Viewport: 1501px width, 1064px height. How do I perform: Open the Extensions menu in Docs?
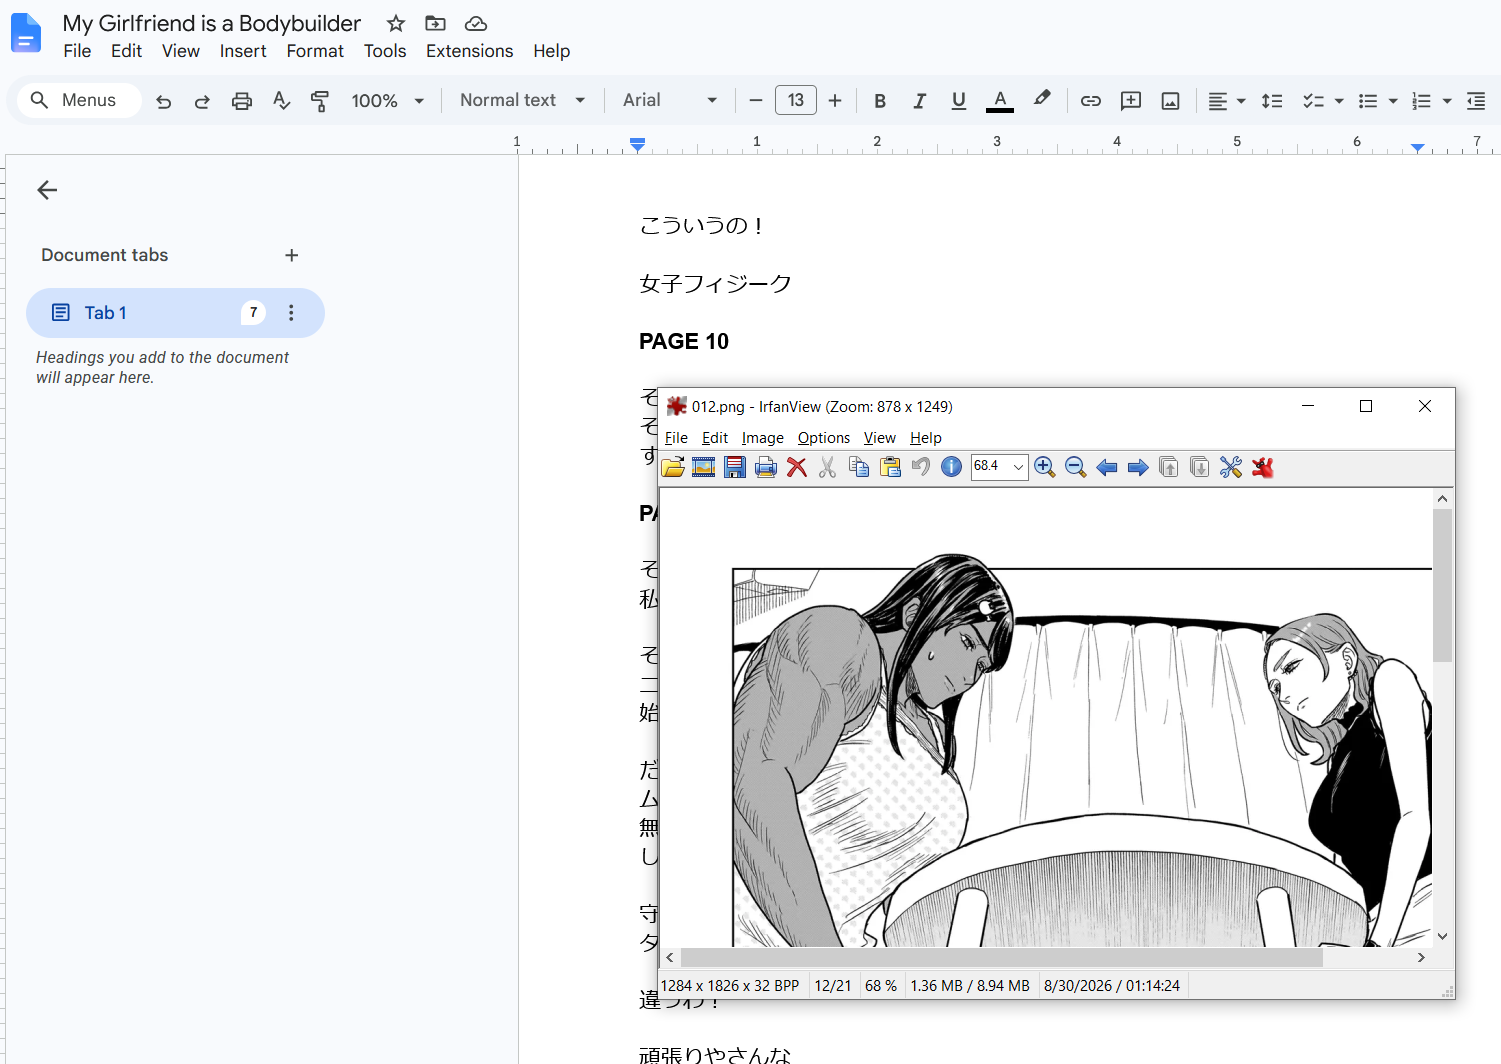click(x=469, y=51)
